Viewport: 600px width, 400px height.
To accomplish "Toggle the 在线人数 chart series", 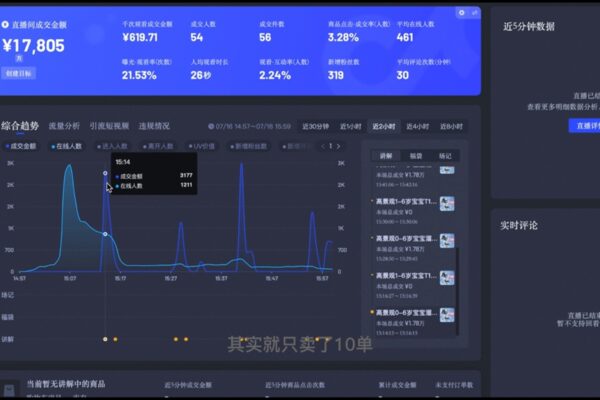I will [x=67, y=146].
